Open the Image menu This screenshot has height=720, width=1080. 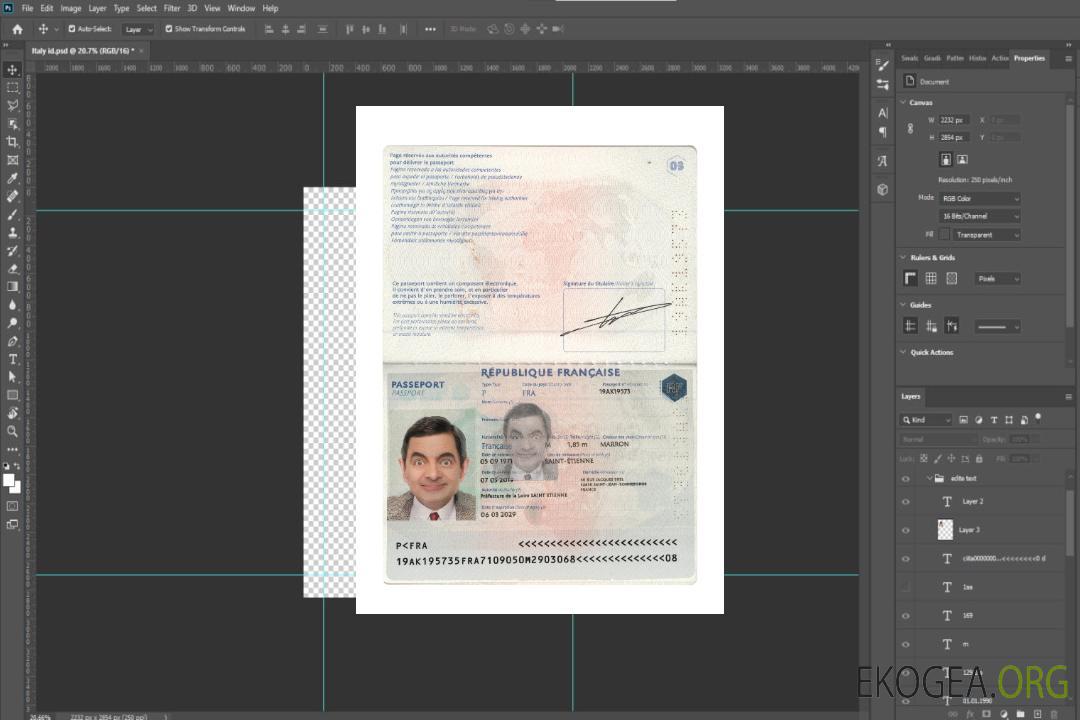click(x=71, y=8)
